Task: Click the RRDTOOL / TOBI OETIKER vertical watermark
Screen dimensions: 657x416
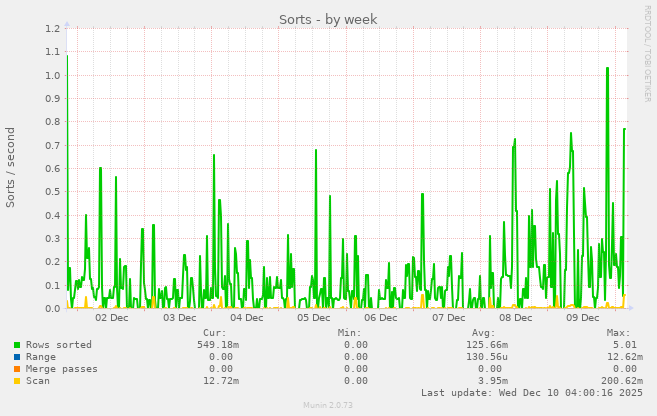Action: tap(647, 52)
